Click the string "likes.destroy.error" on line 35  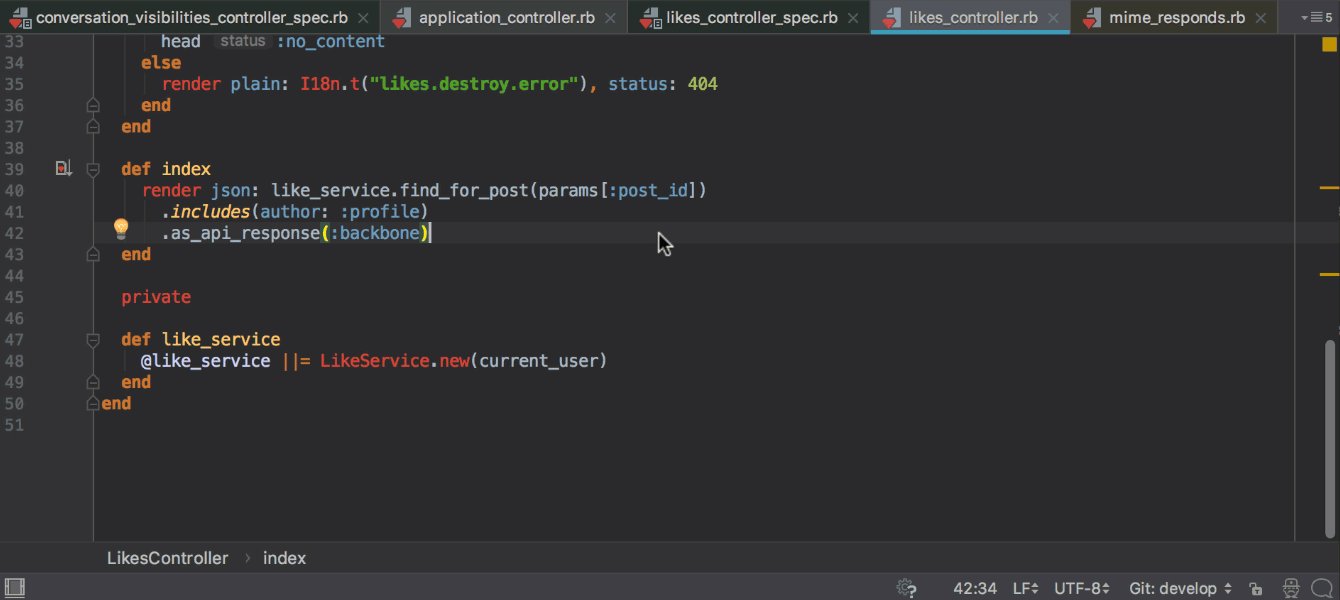476,84
